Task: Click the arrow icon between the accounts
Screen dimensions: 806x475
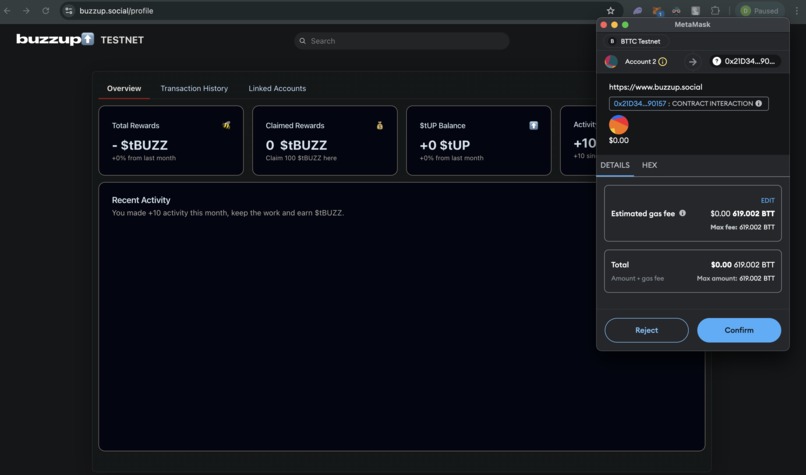Action: pos(692,62)
